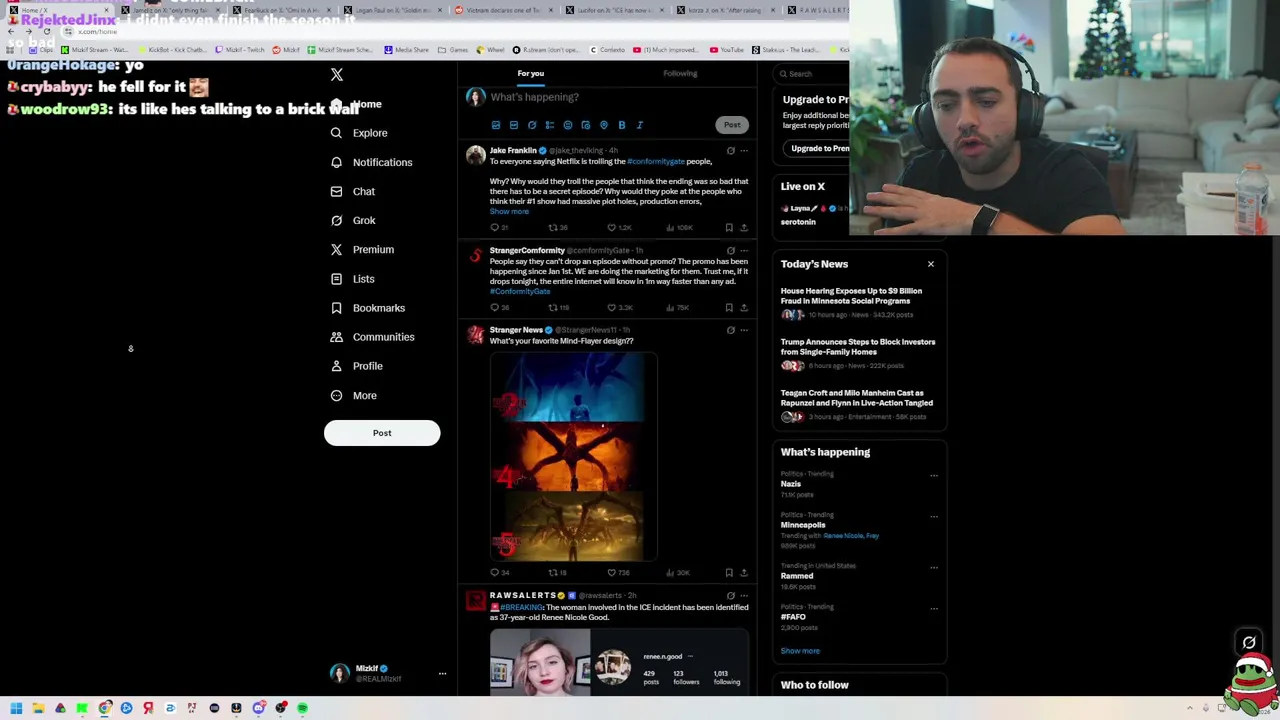Open more options on R A W S A L E R T S post
The width and height of the screenshot is (1280, 720).
click(744, 596)
